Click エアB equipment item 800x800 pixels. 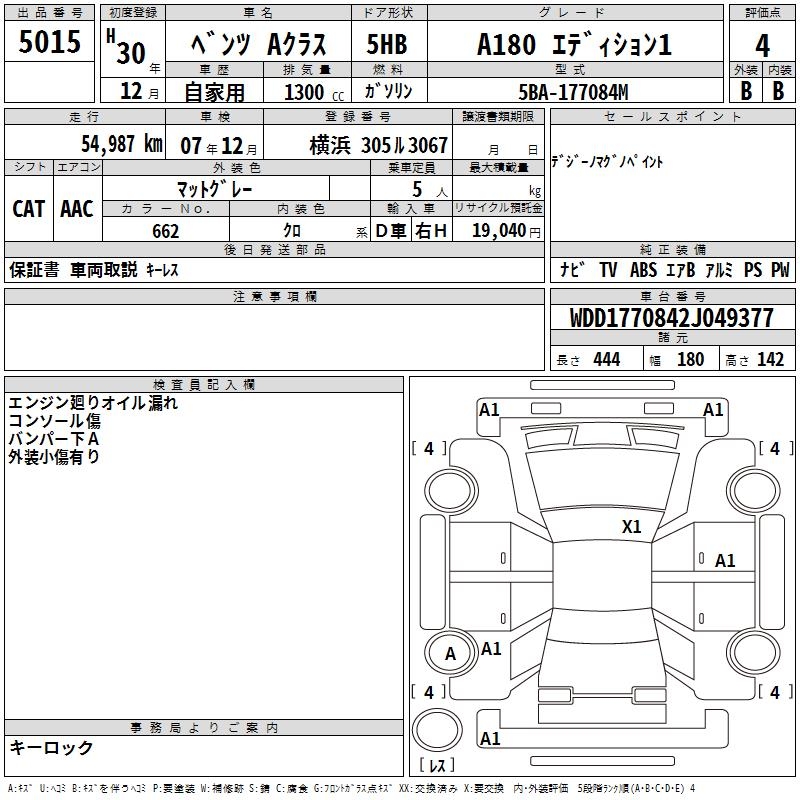tap(681, 269)
